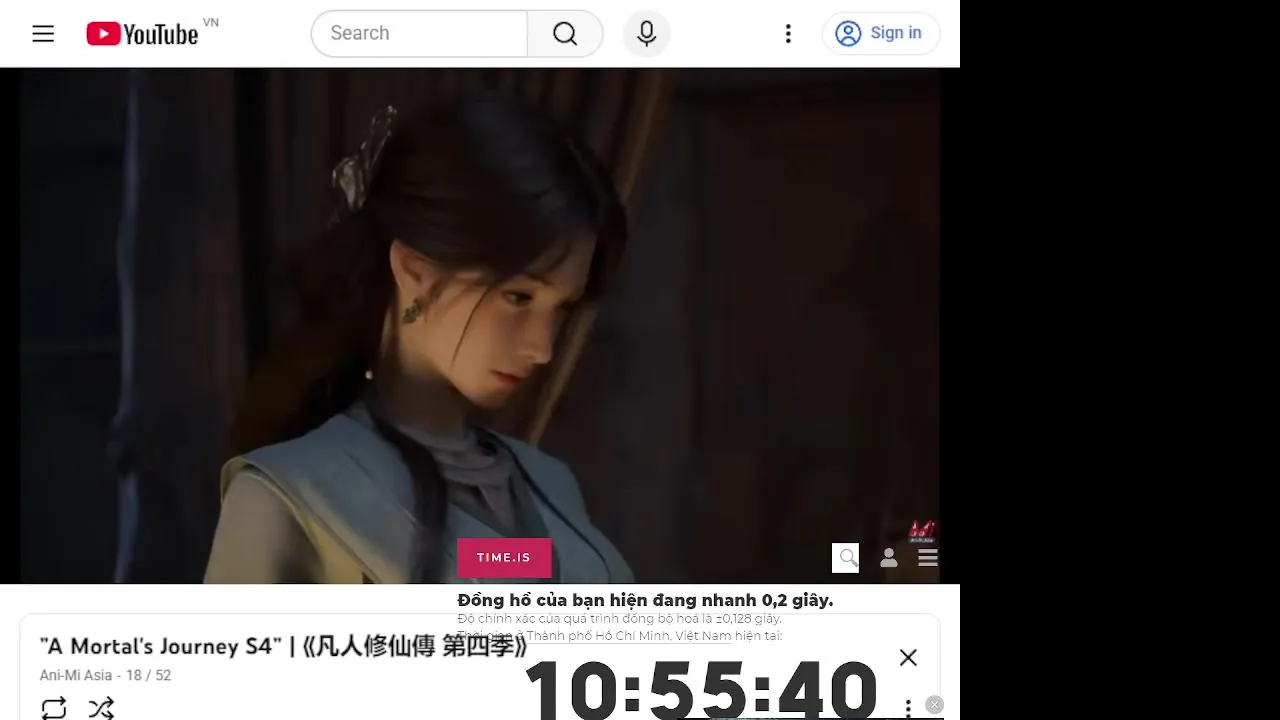Open YouTube settings three-dot menu

click(788, 33)
